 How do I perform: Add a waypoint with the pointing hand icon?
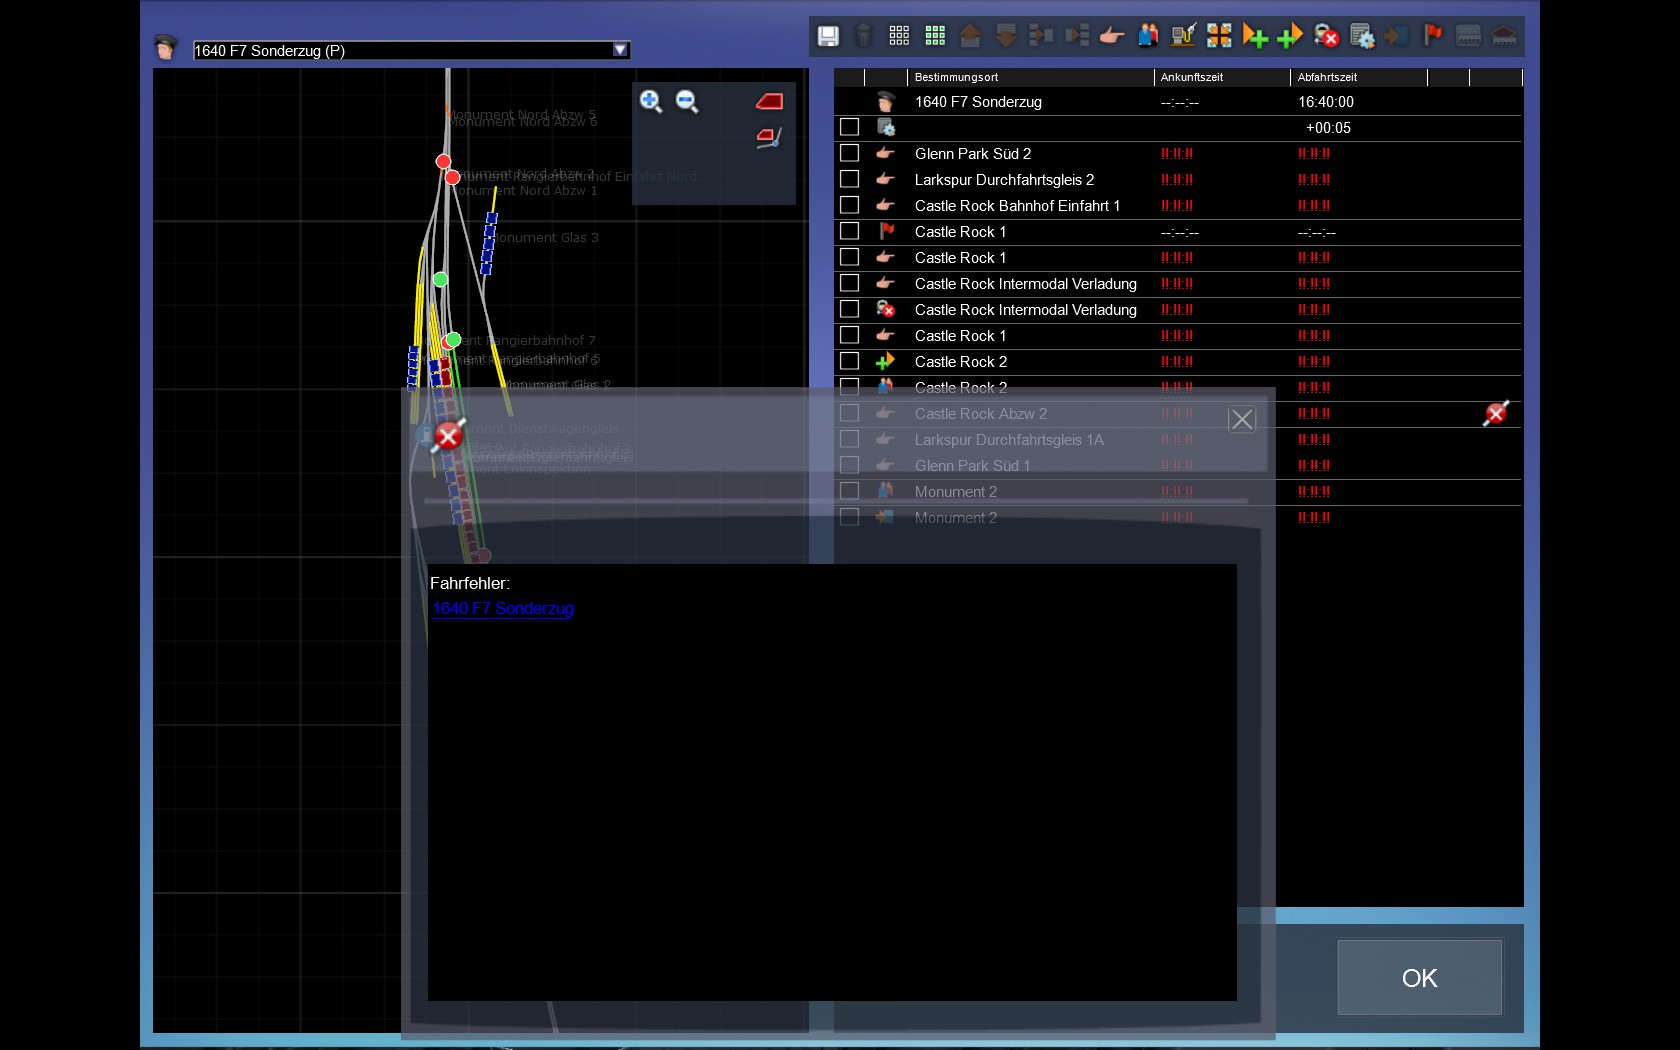1112,36
